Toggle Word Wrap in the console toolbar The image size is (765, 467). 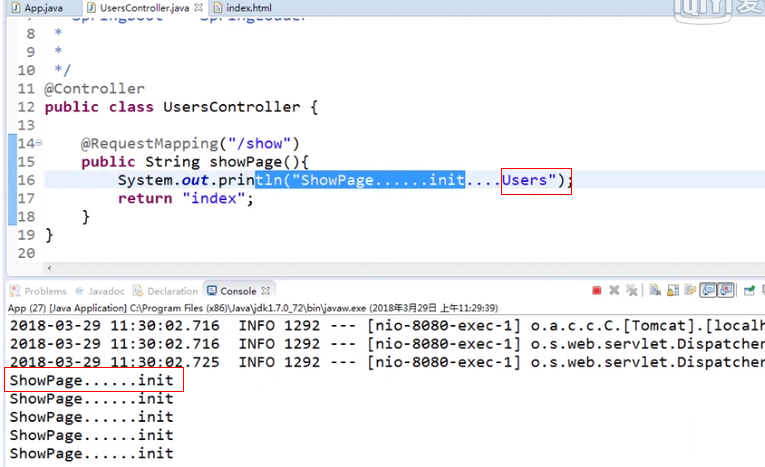click(690, 291)
